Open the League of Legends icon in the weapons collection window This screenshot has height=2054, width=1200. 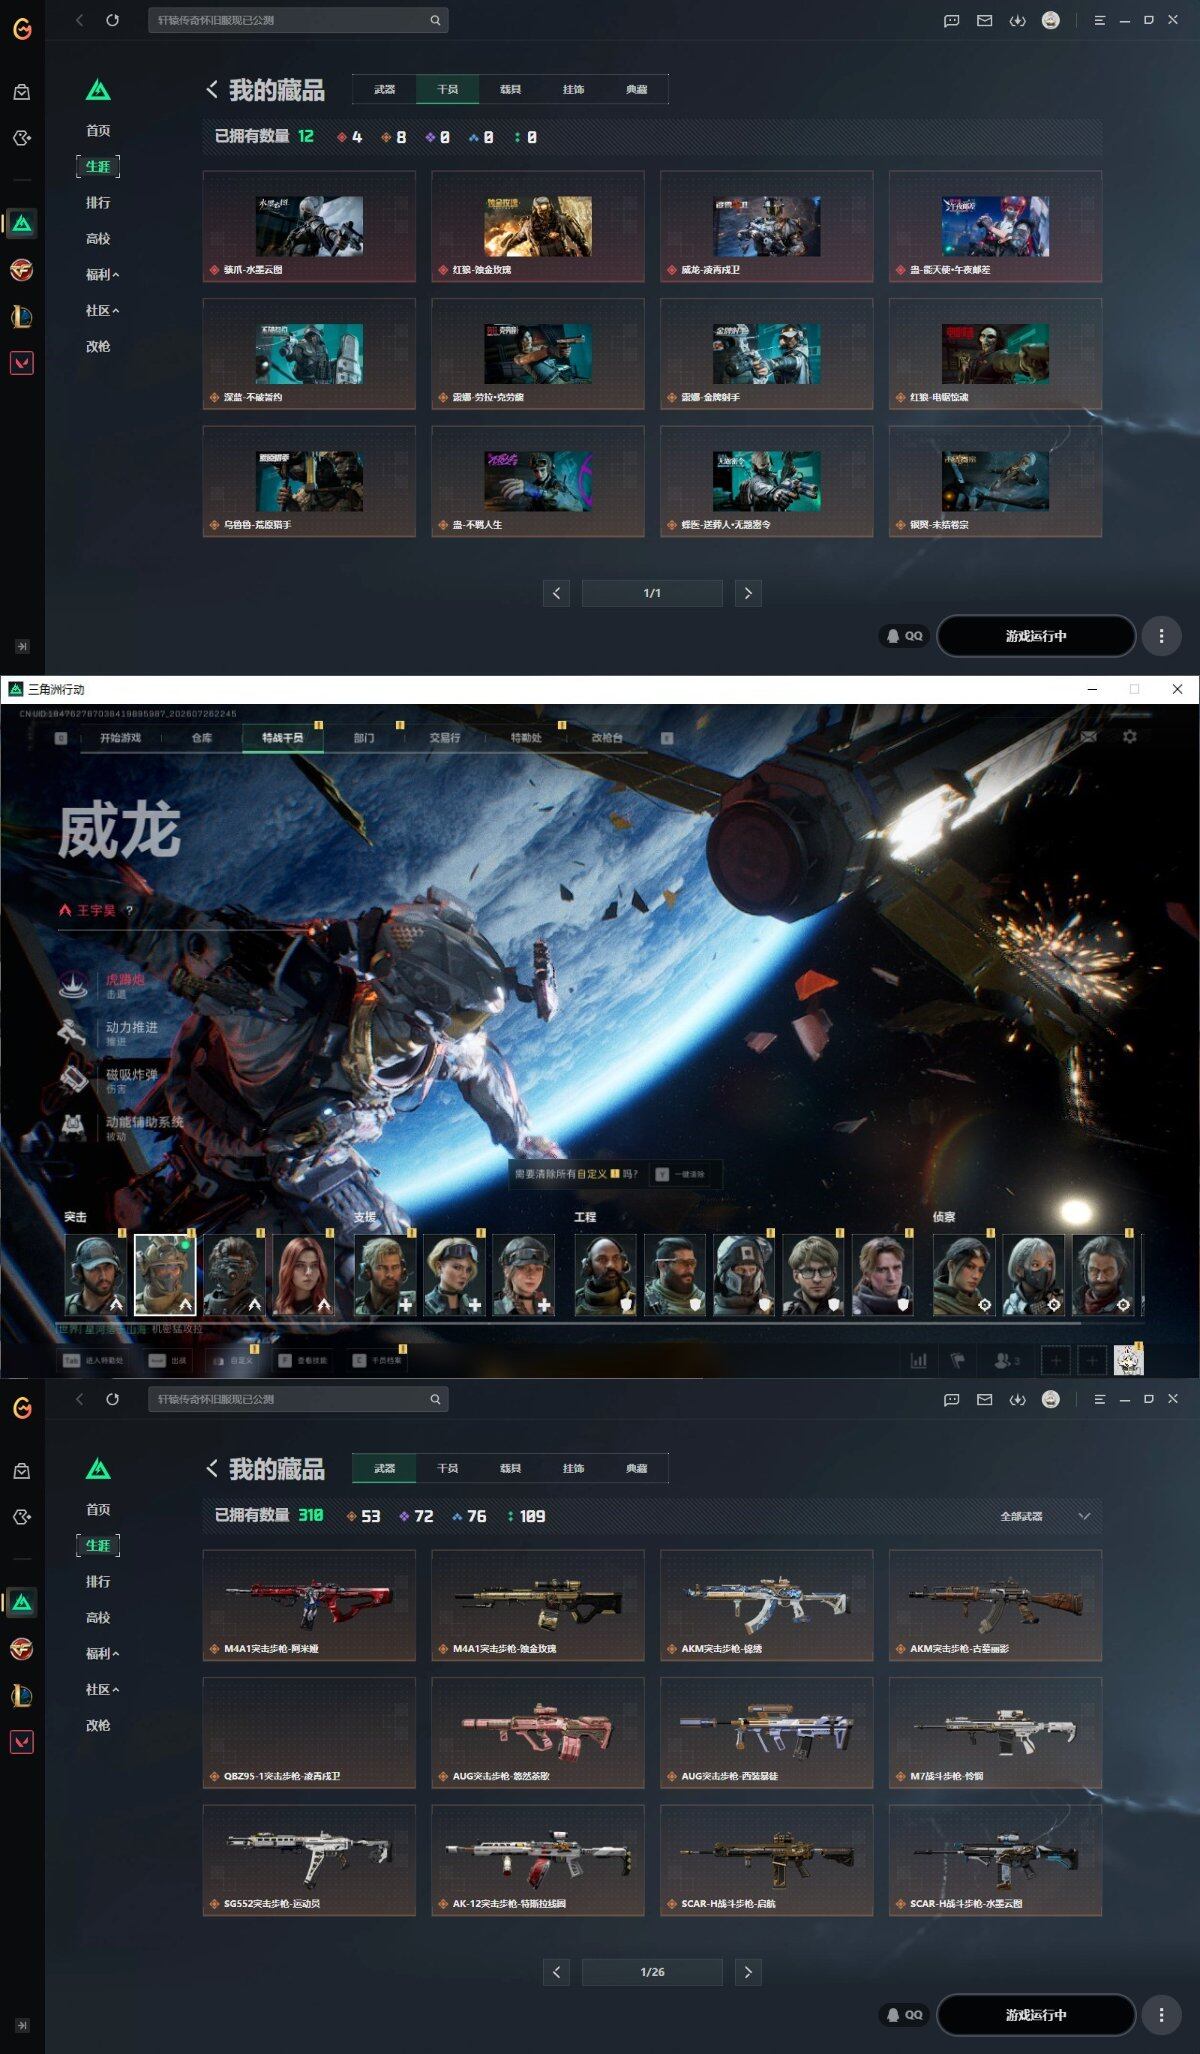(22, 1695)
